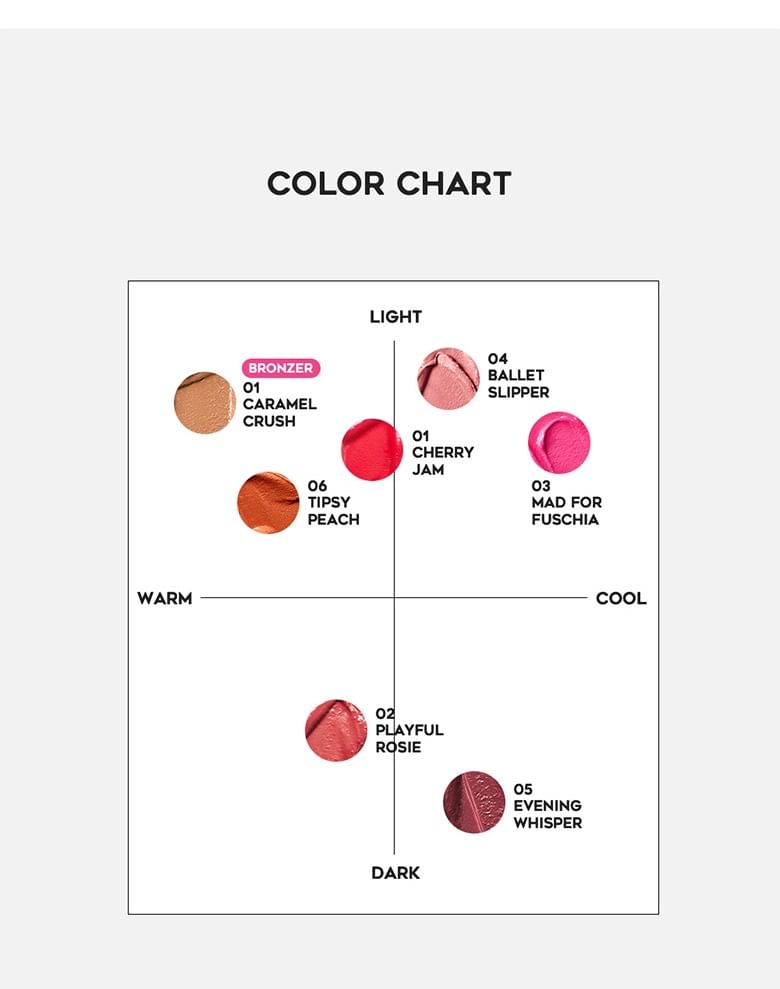
Task: Click the DARK axis label
Action: [x=396, y=873]
